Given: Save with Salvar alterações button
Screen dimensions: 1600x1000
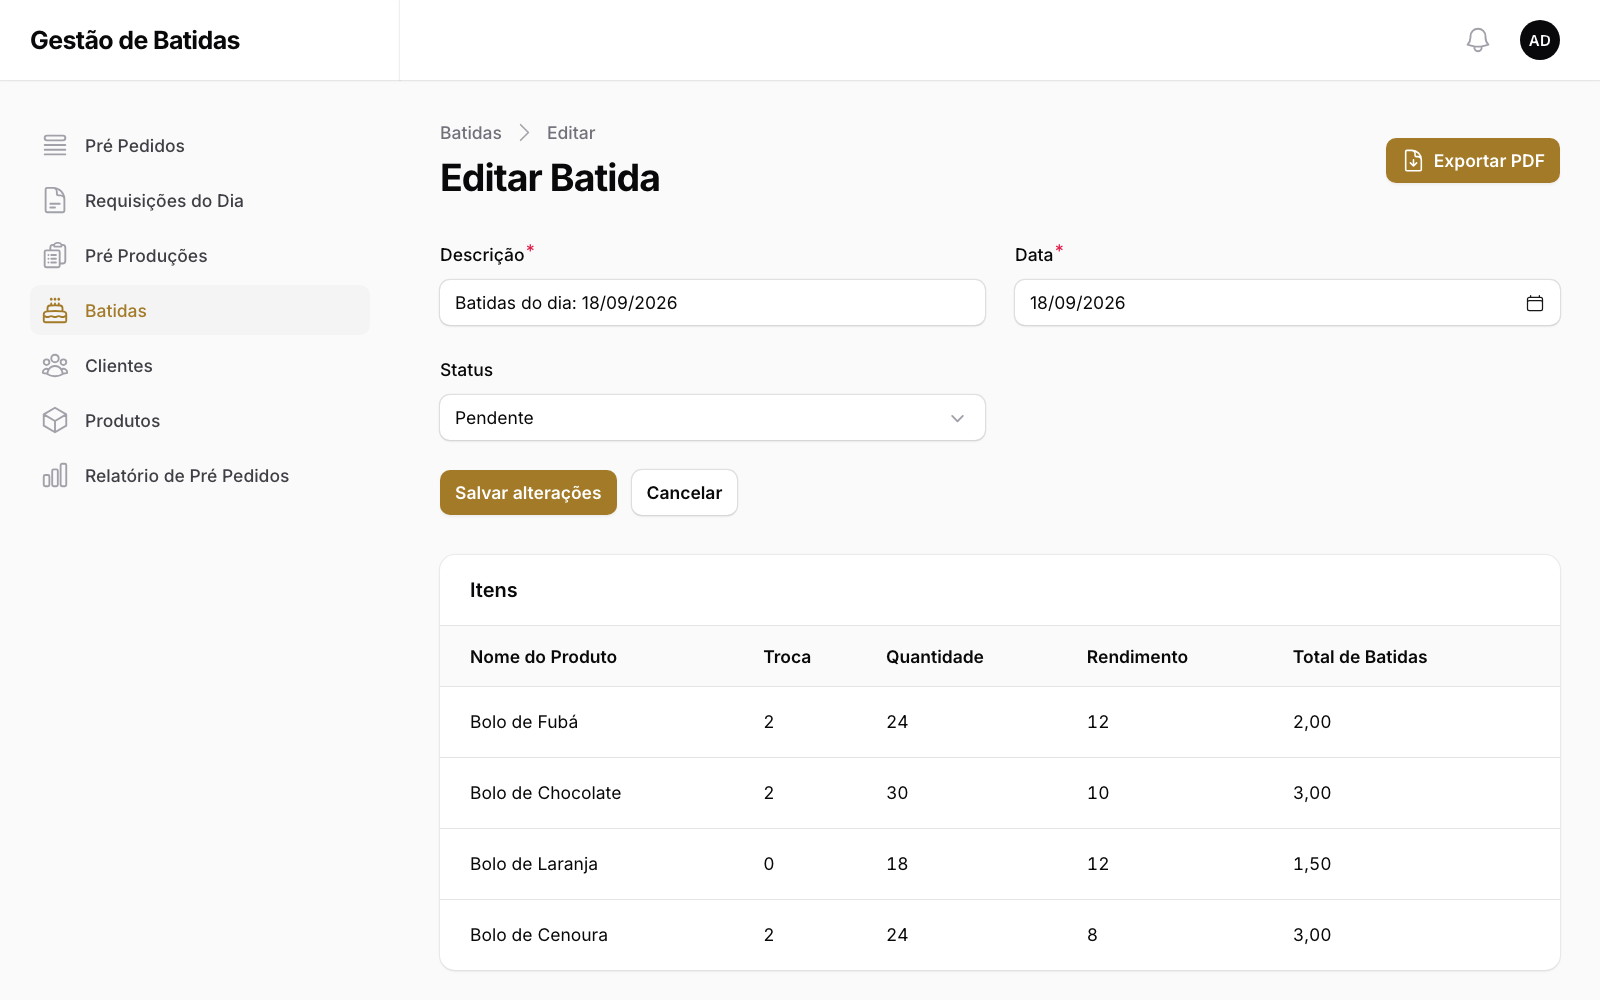Looking at the screenshot, I should (528, 493).
